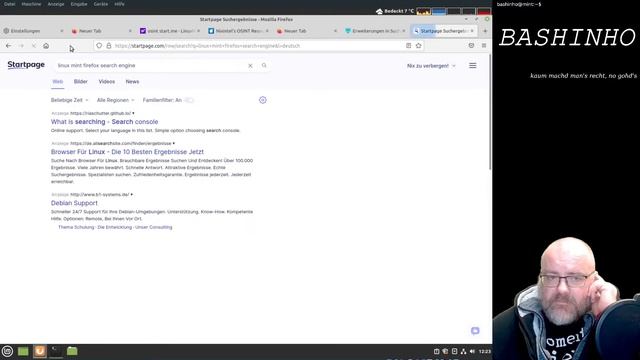Open the Datei menu of the VM window

[9, 4]
